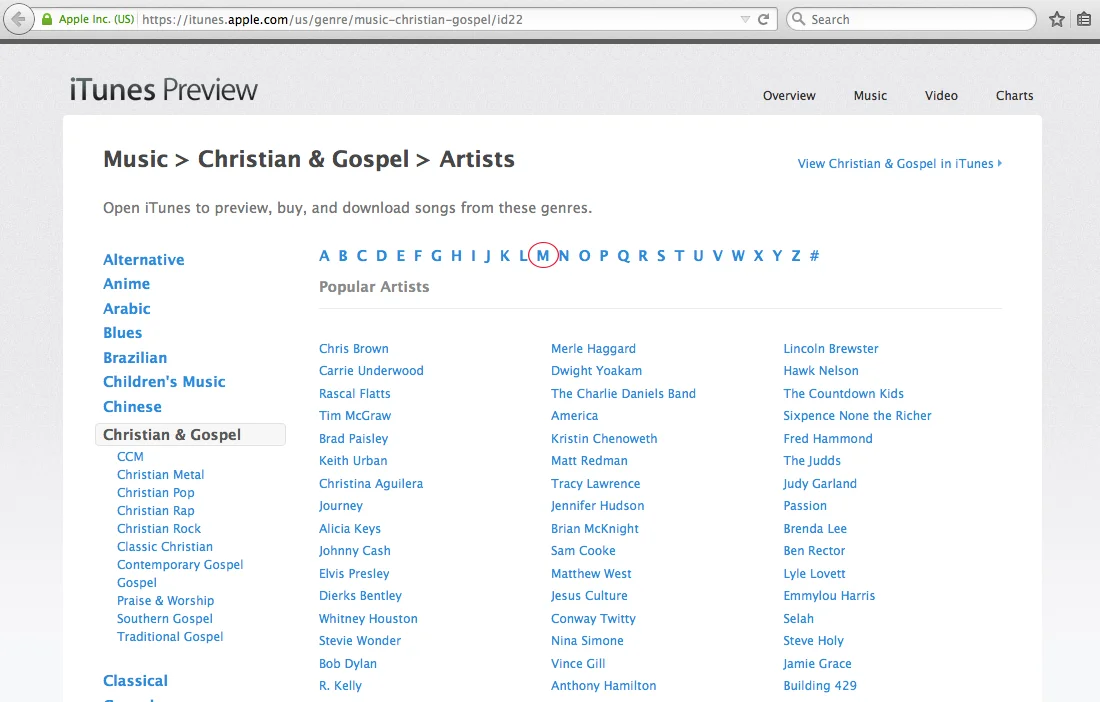Click the search magnifier icon
The image size is (1100, 702).
click(798, 19)
